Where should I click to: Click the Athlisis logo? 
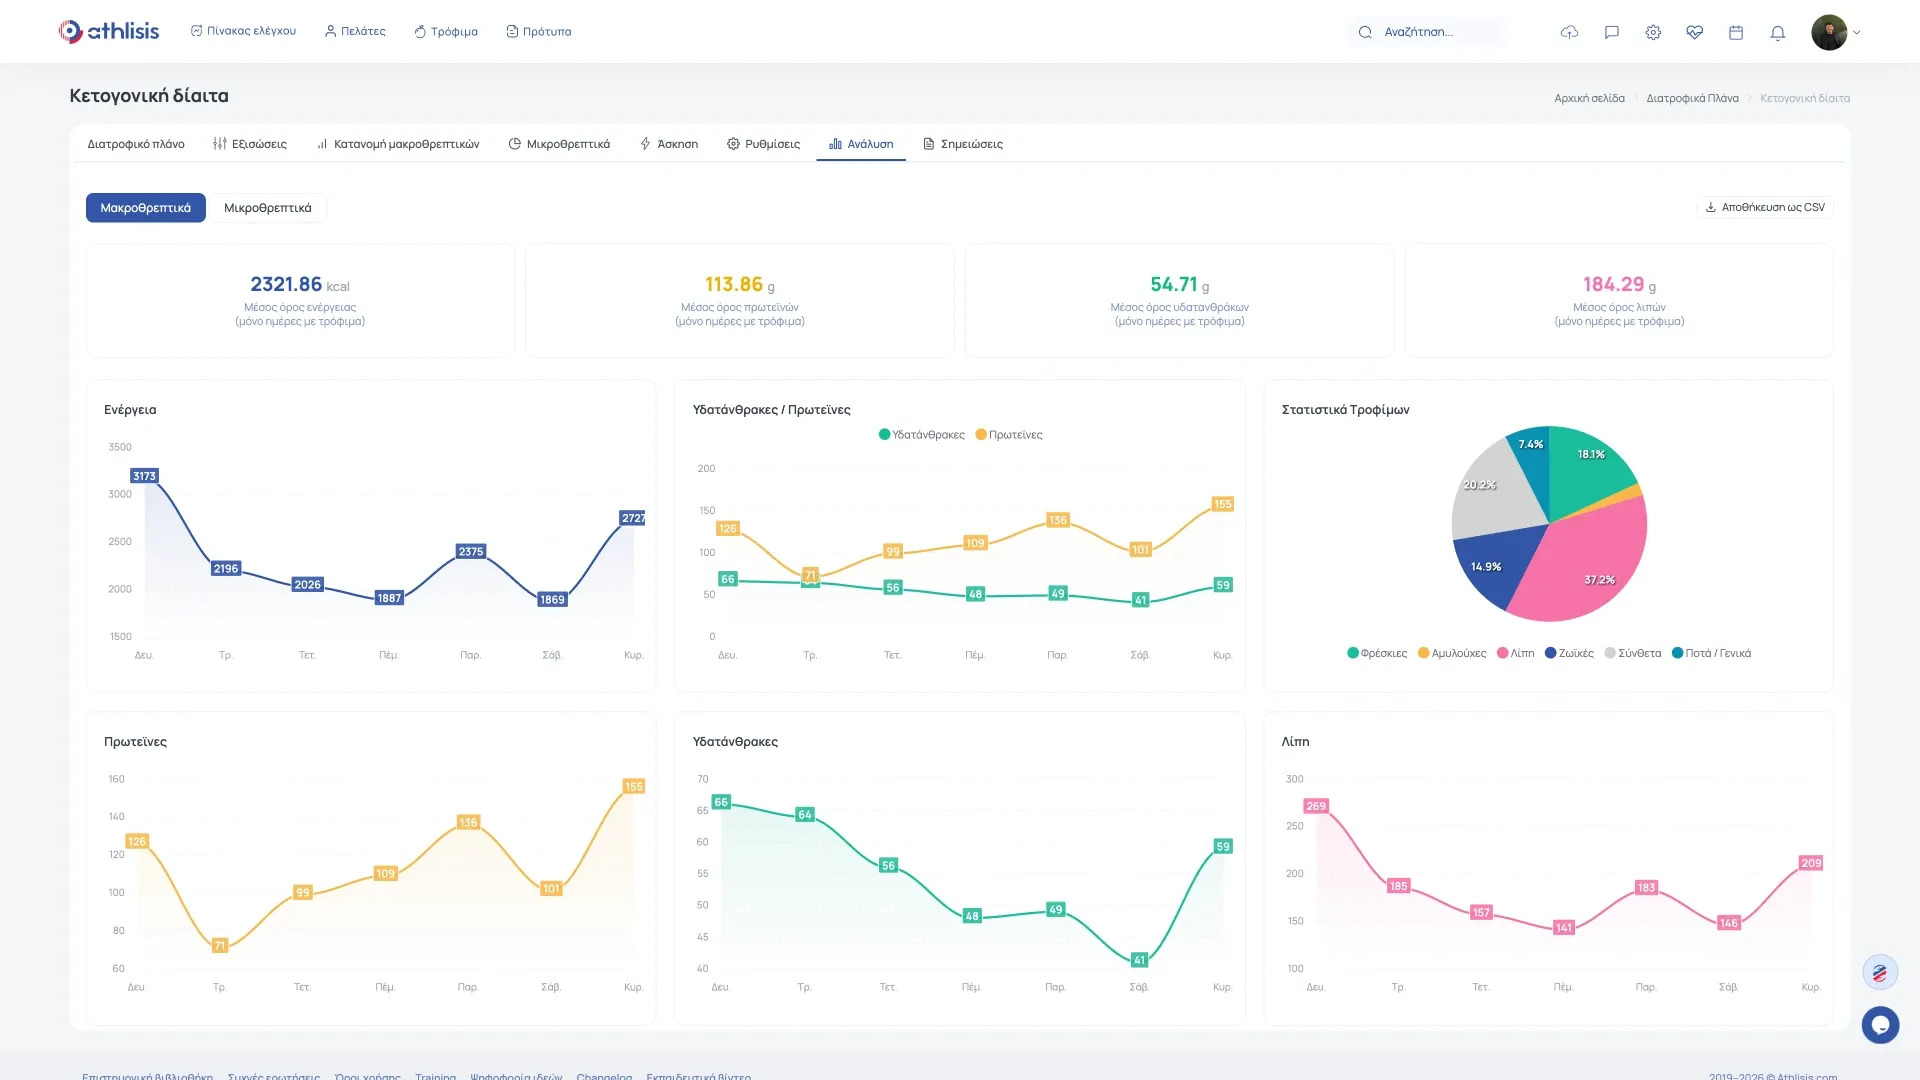click(109, 31)
